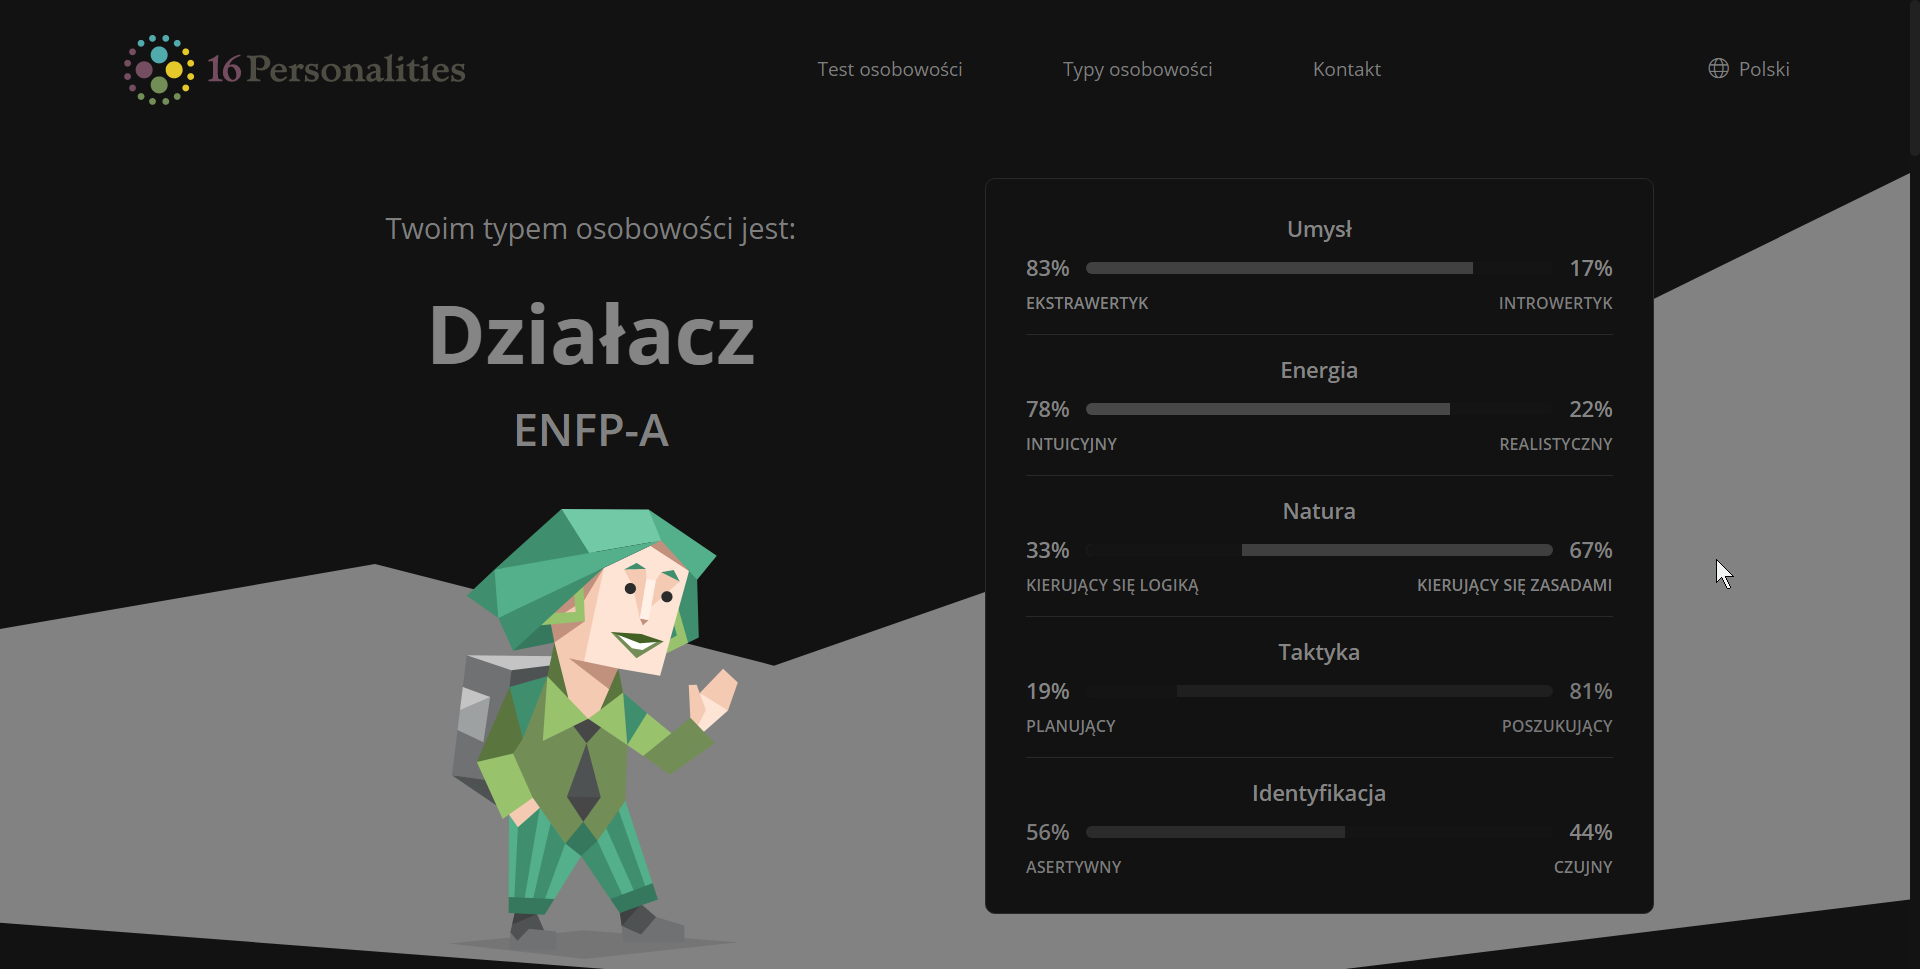1920x969 pixels.
Task: Click the Natura trait bar
Action: [1318, 550]
